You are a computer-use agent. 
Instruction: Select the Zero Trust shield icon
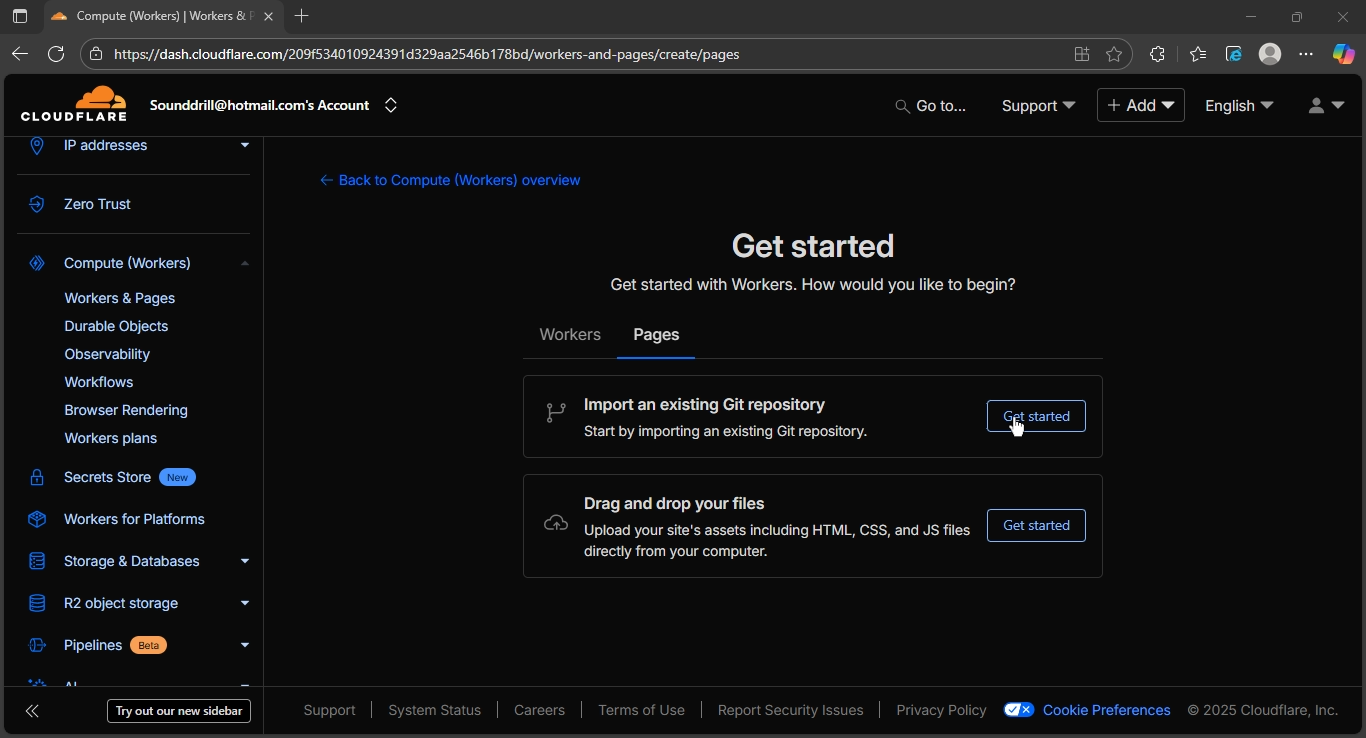click(x=37, y=204)
